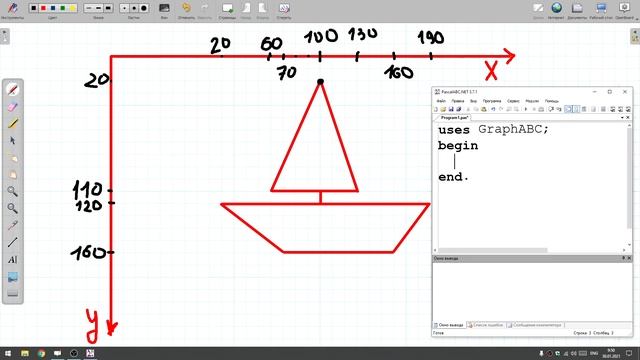
Task: Choose the medium line width
Action: (98, 8)
